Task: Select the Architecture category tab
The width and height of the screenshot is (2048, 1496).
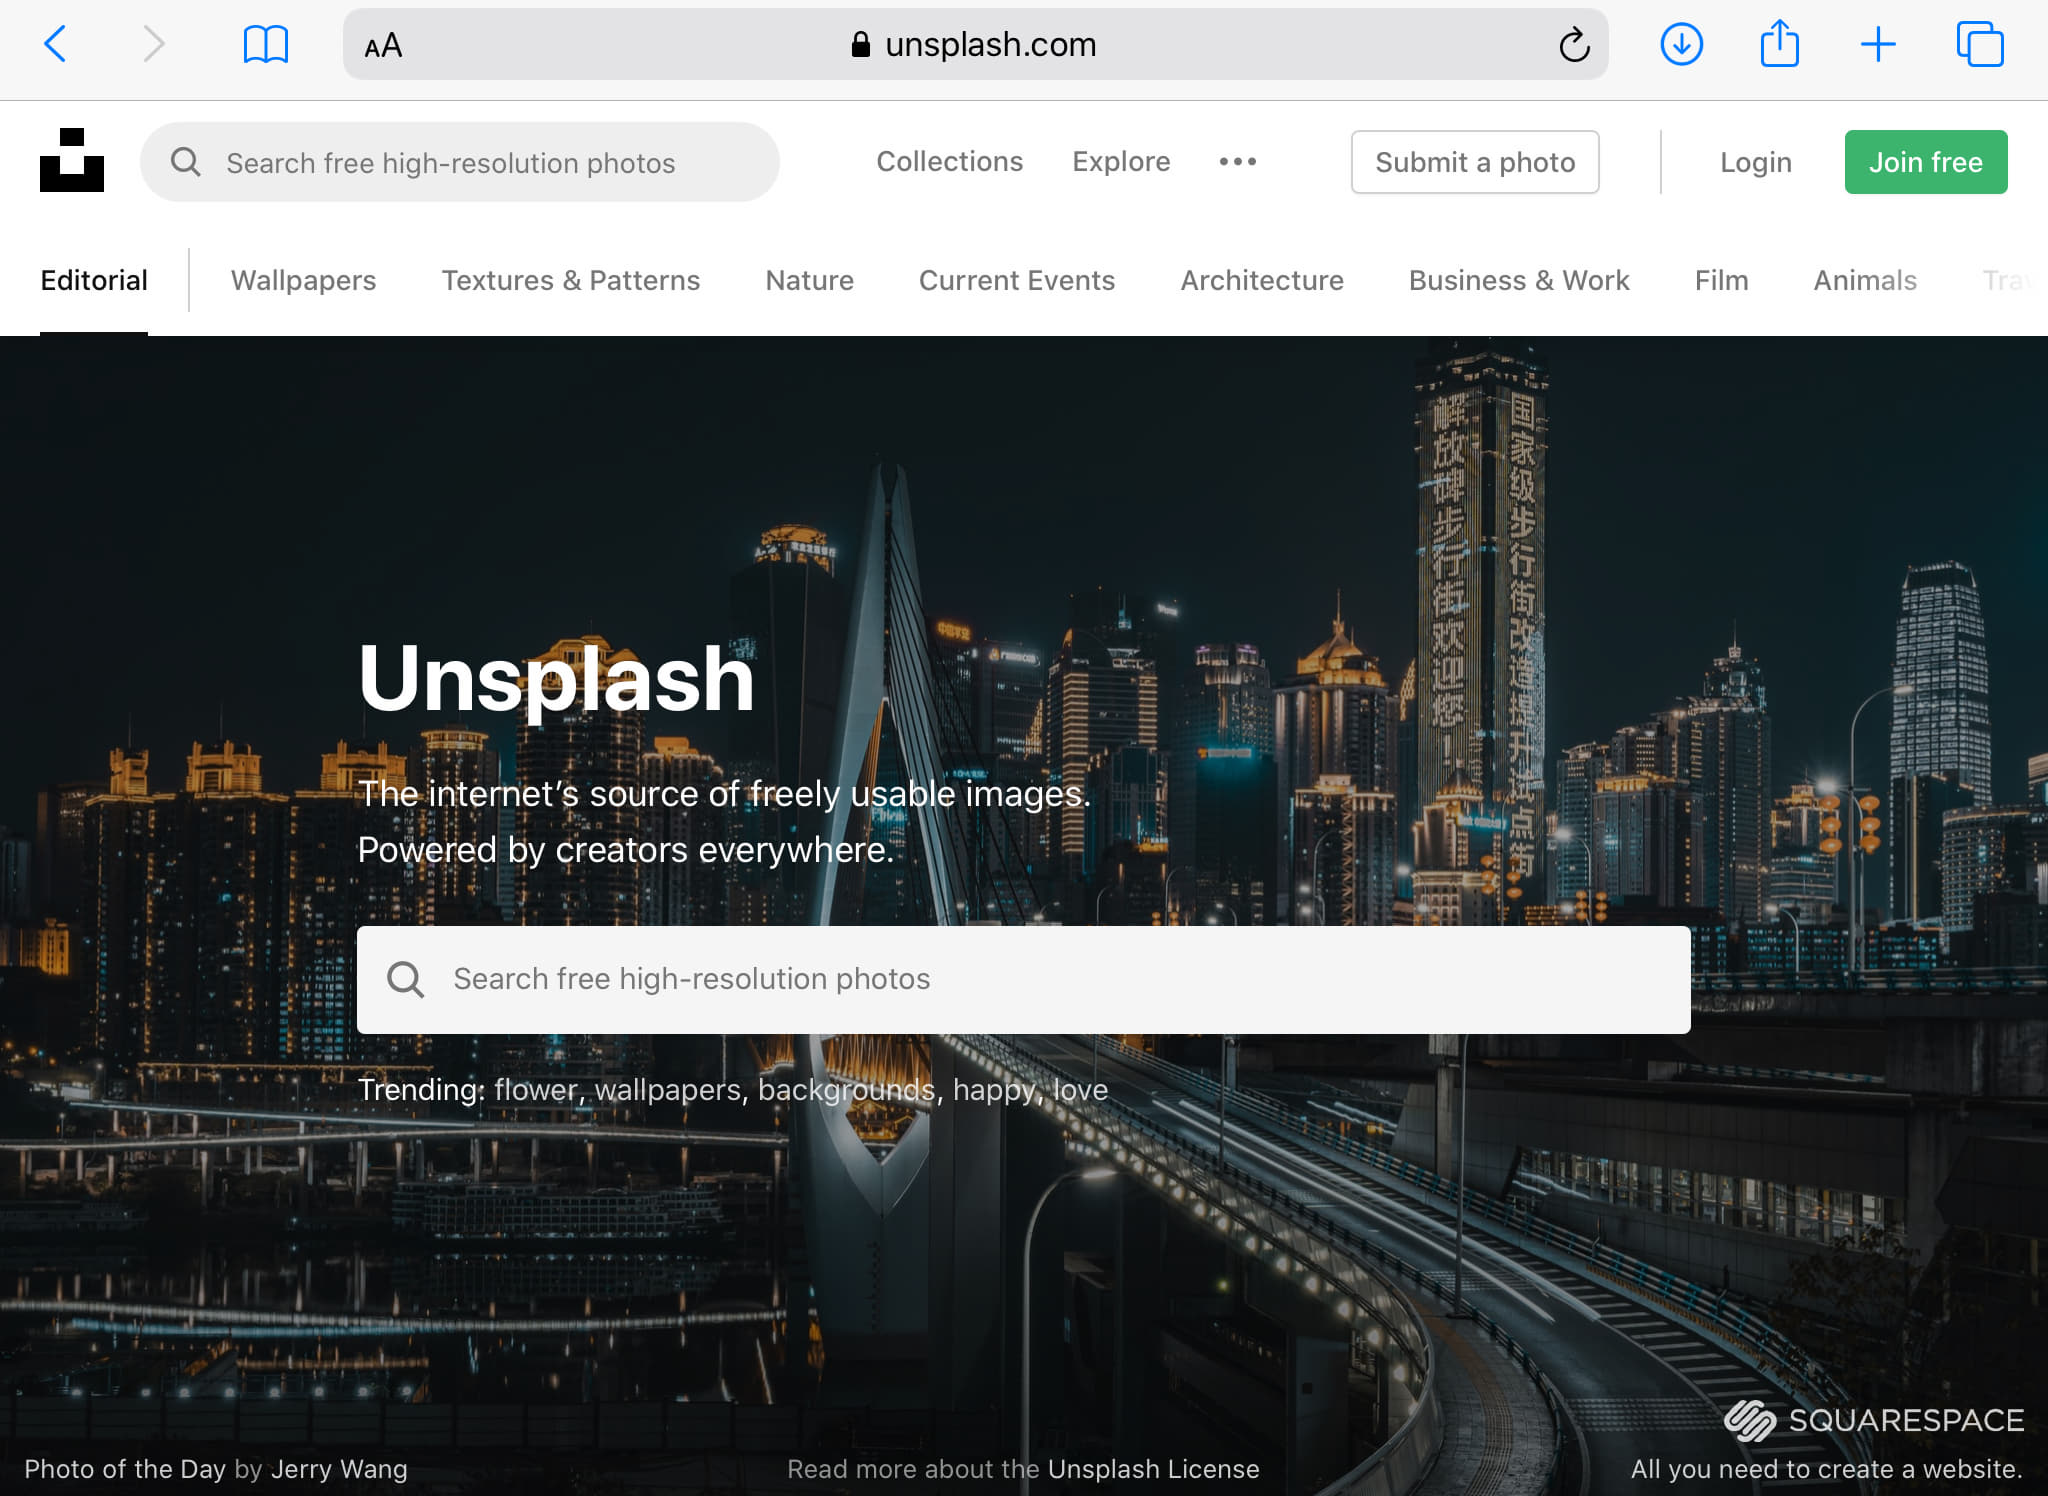Action: tap(1261, 280)
